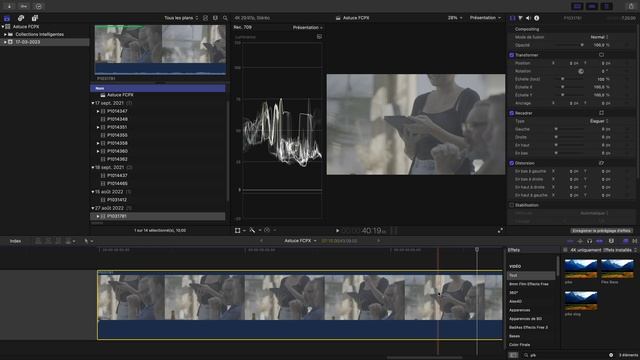Collapse the 17 sept. 2021 group

(93, 103)
